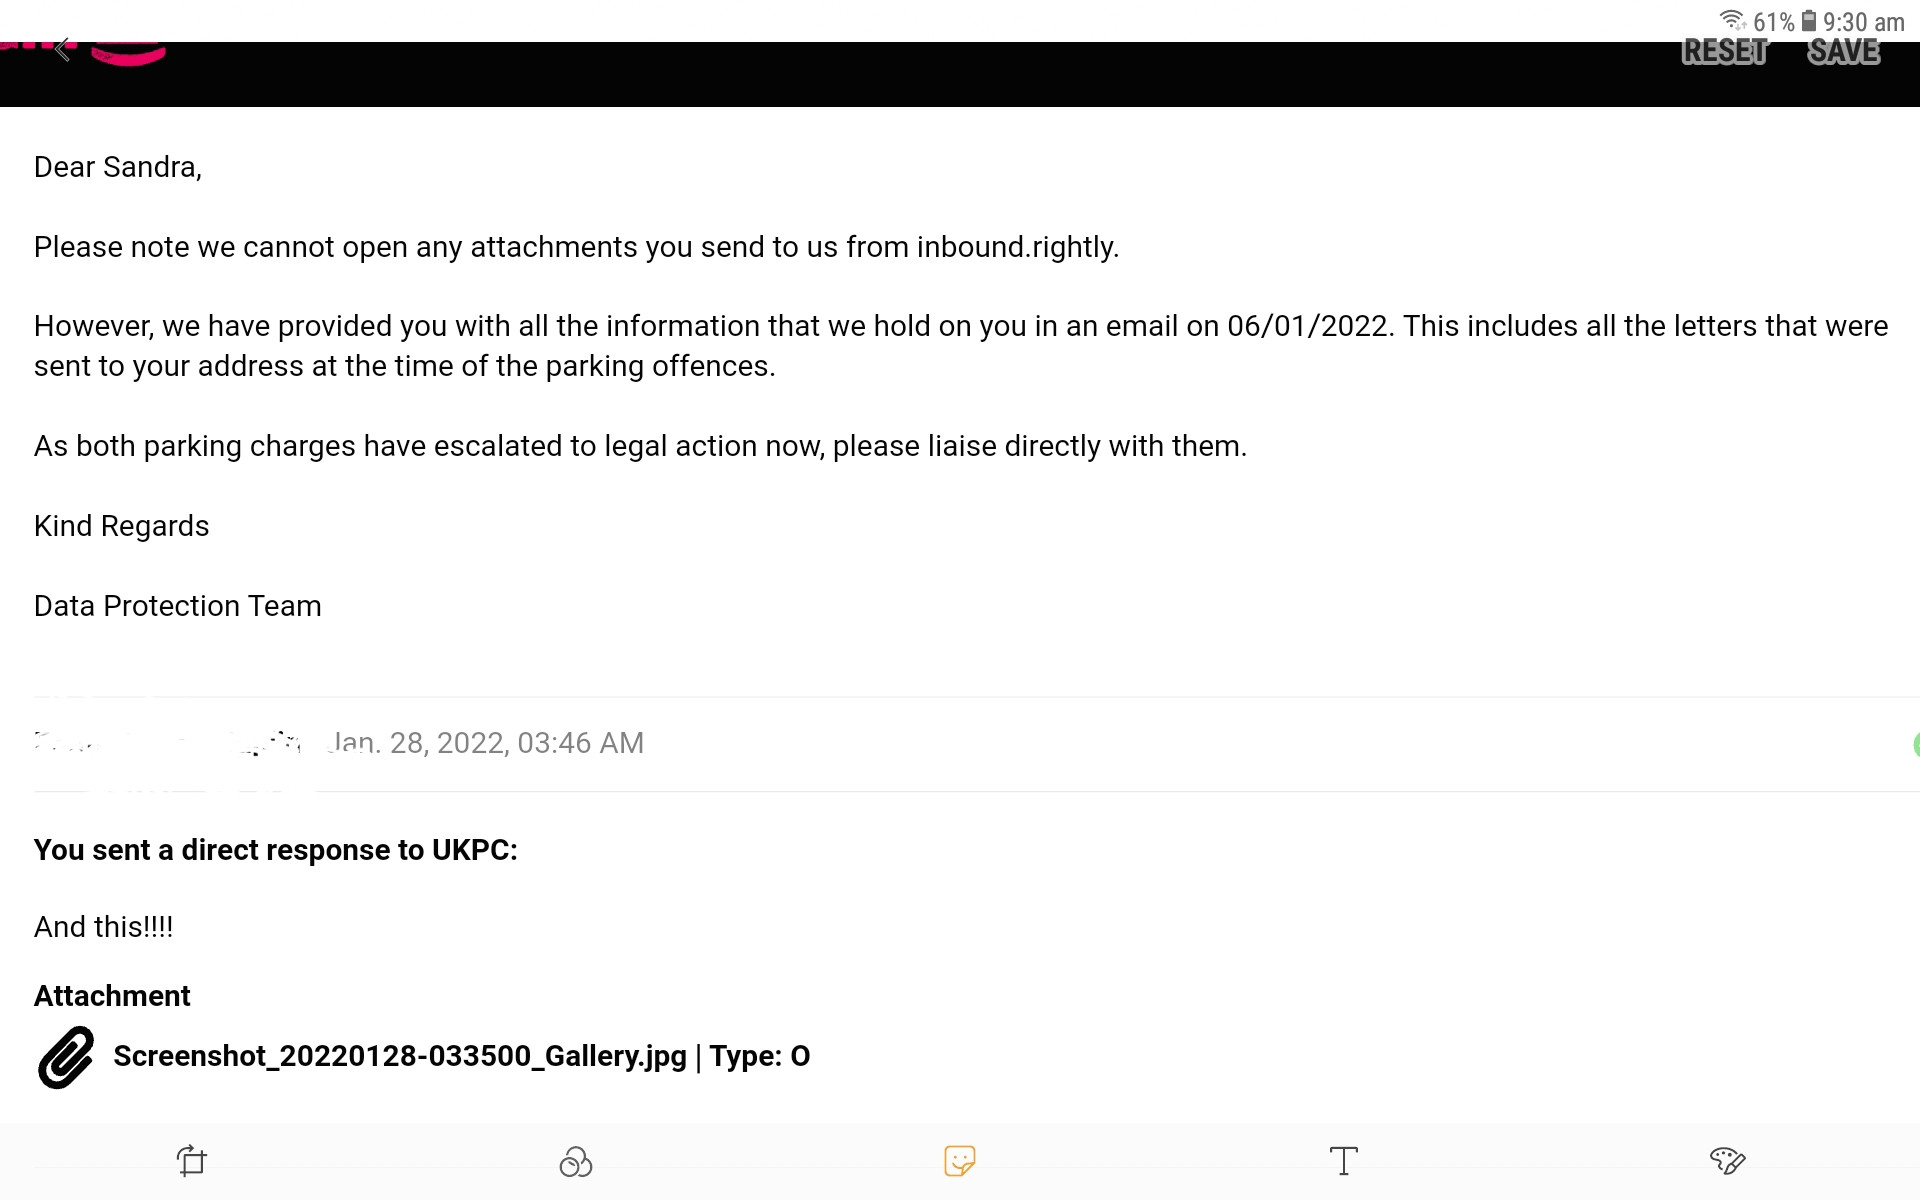Tap the battery indicator icon
The image size is (1920, 1200).
pyautogui.click(x=1808, y=21)
